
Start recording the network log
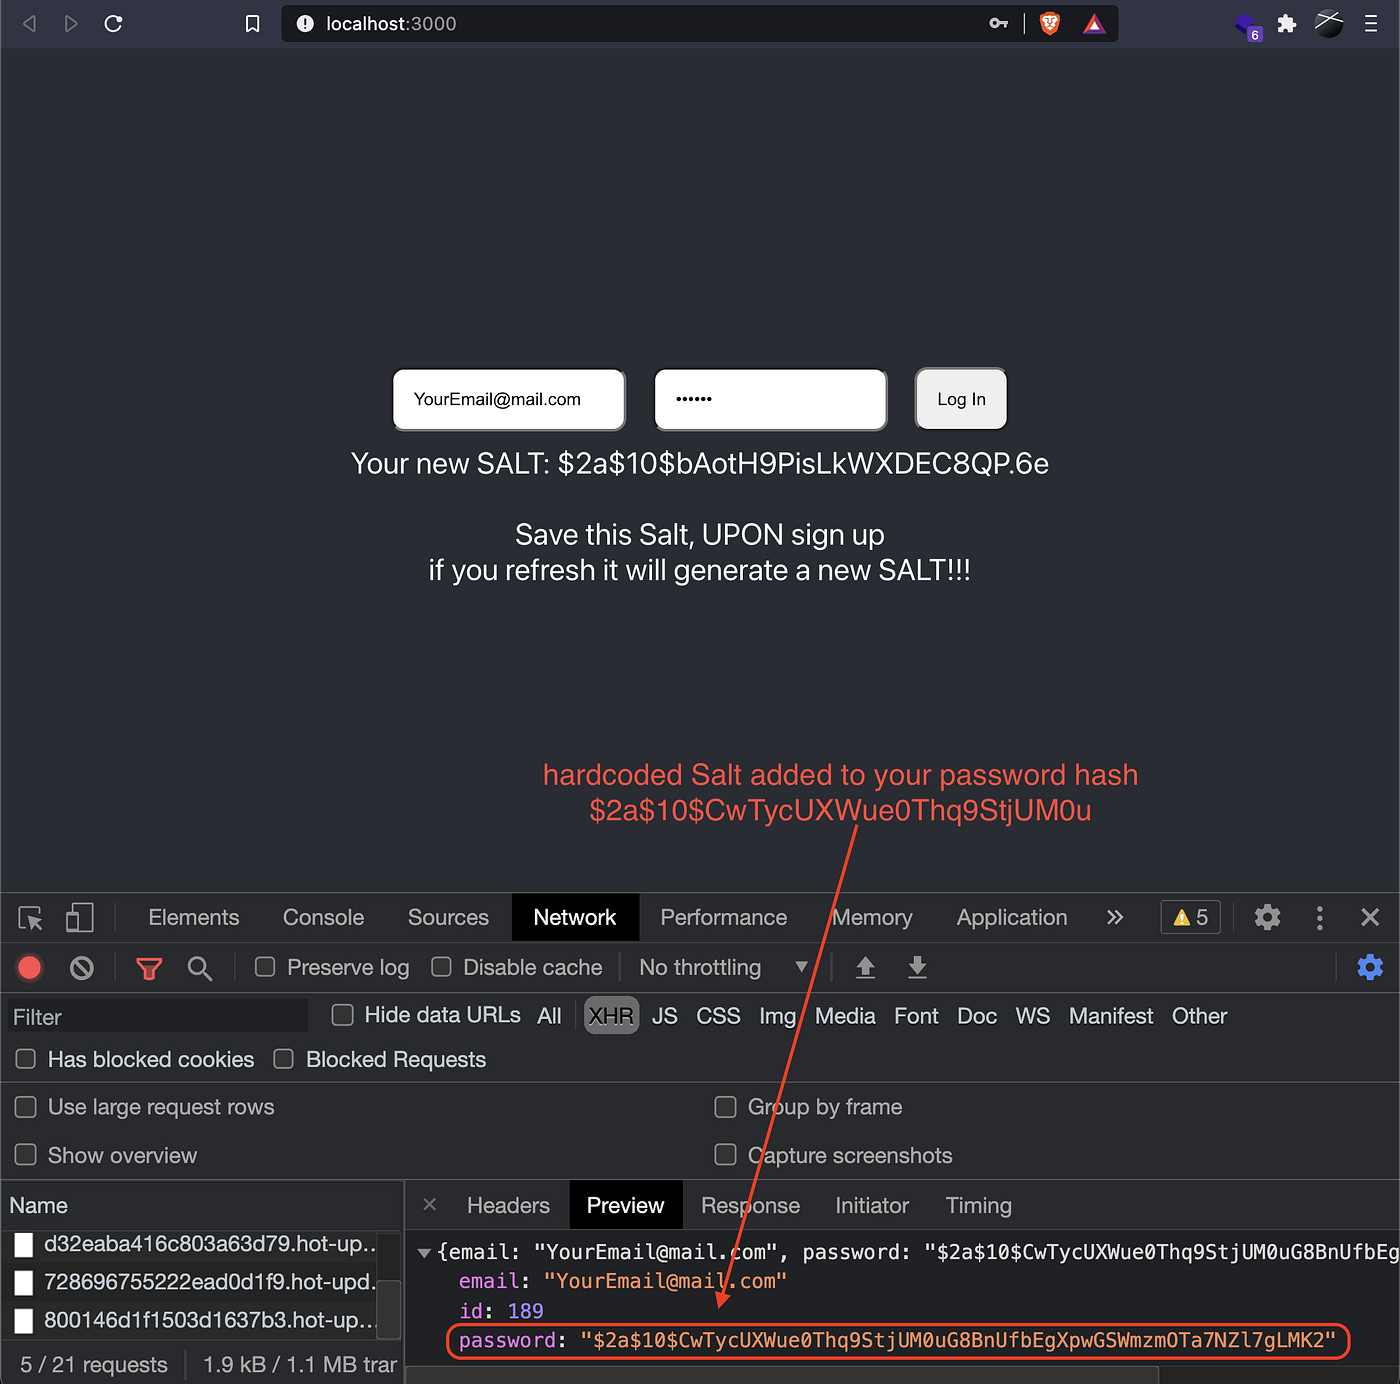(x=29, y=967)
